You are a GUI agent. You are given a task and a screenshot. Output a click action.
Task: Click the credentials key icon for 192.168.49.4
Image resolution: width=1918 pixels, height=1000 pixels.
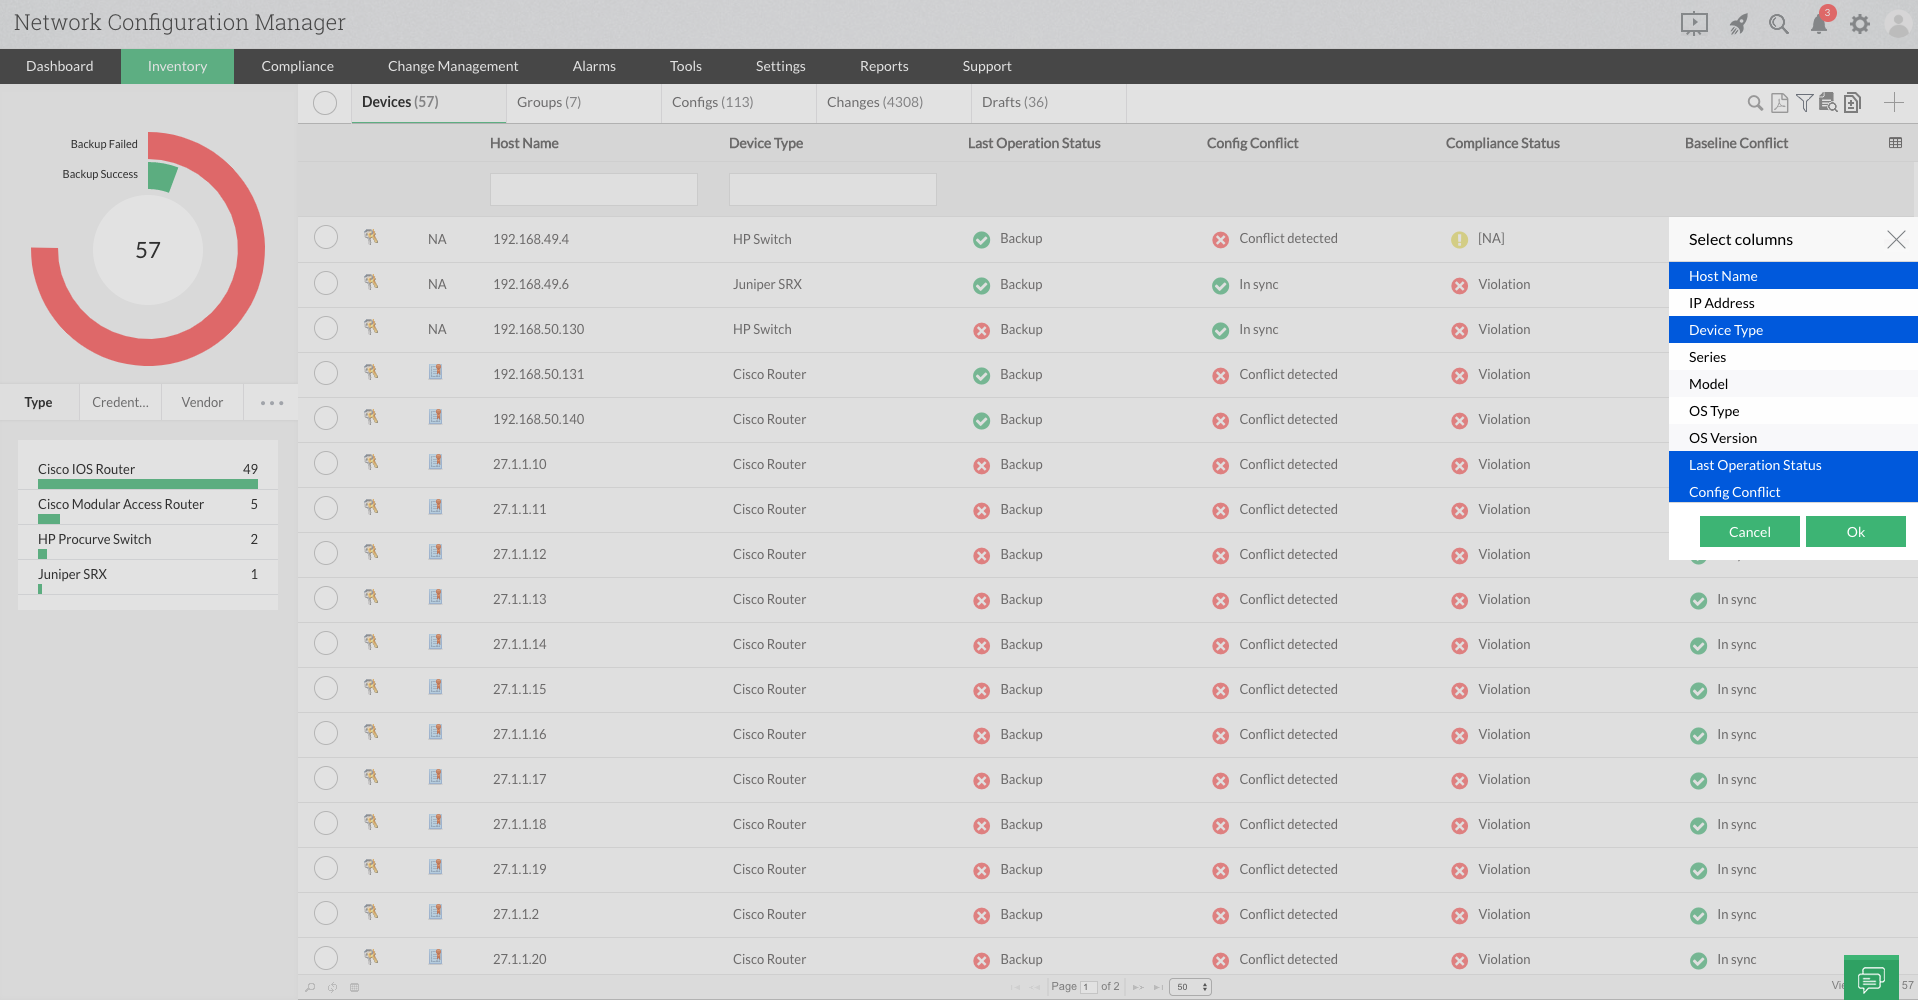coord(371,238)
